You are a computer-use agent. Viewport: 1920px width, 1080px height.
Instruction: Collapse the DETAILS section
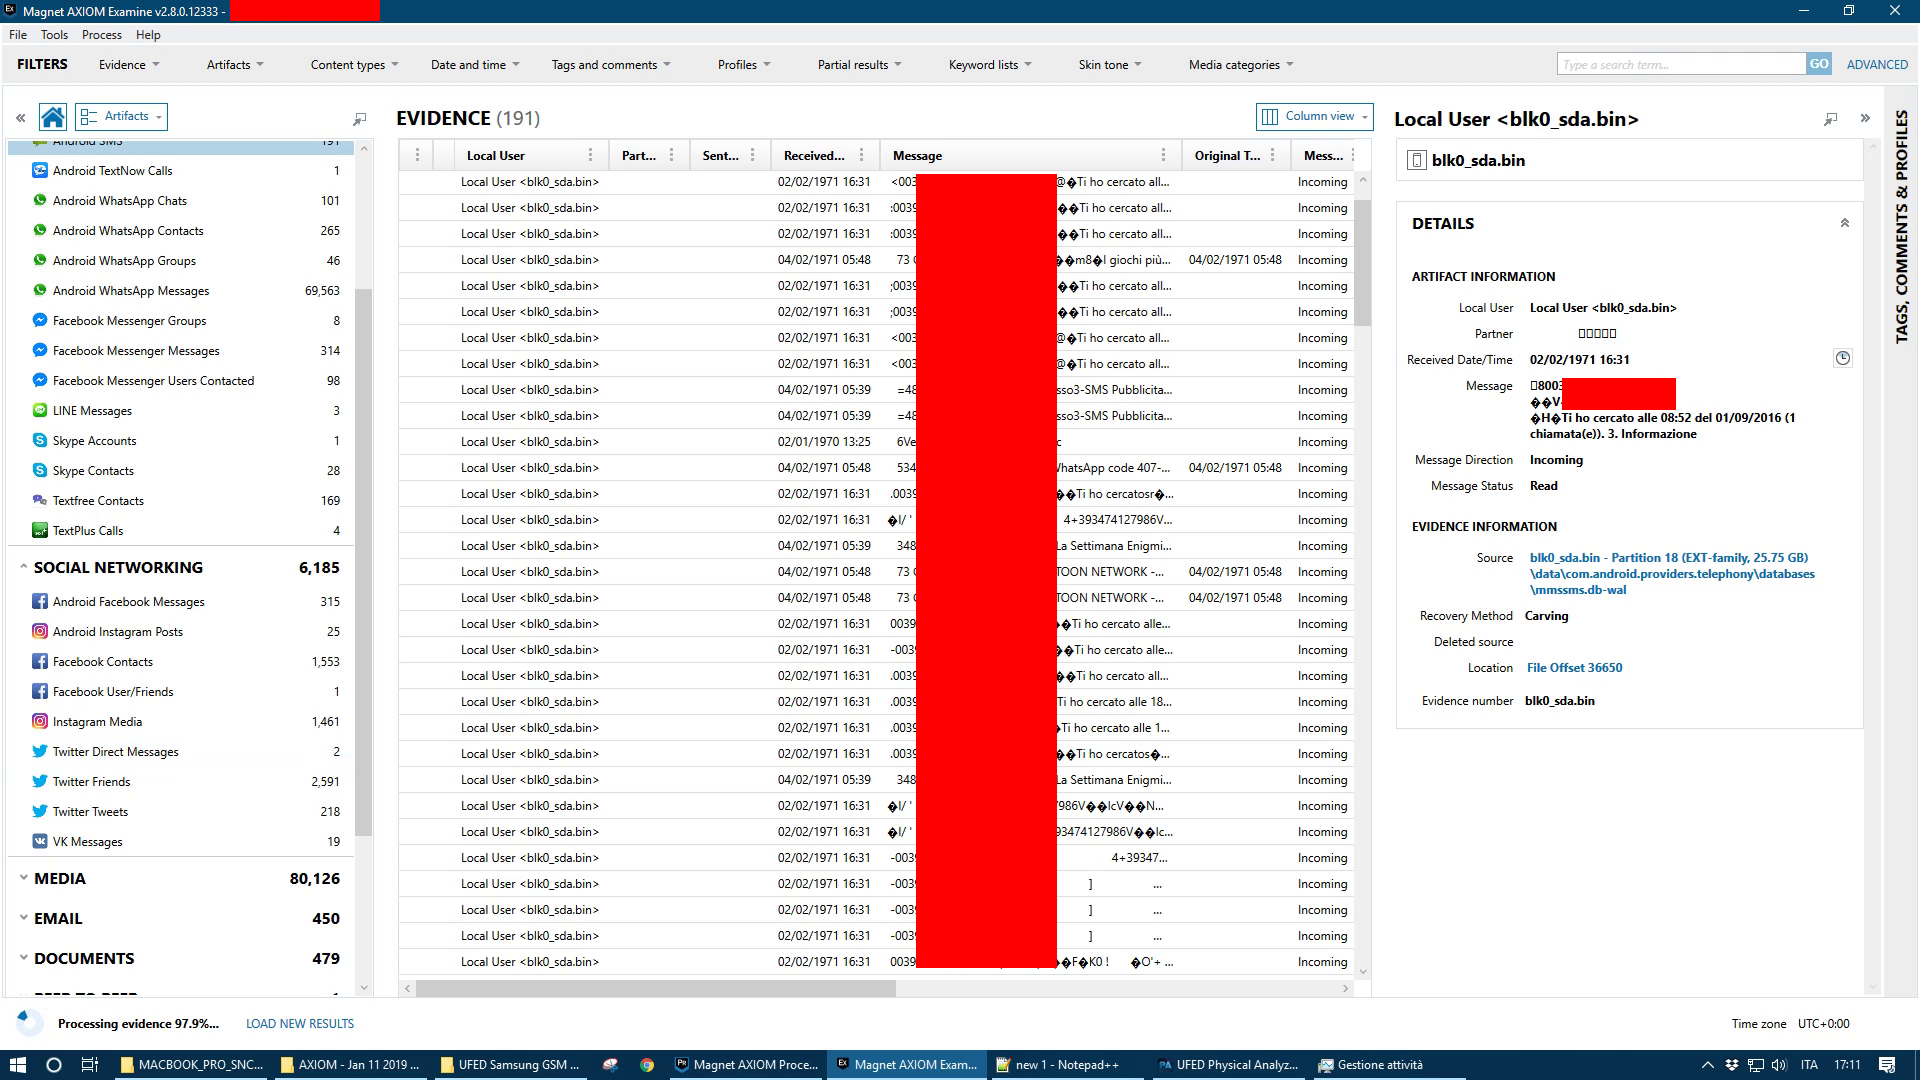[x=1845, y=223]
